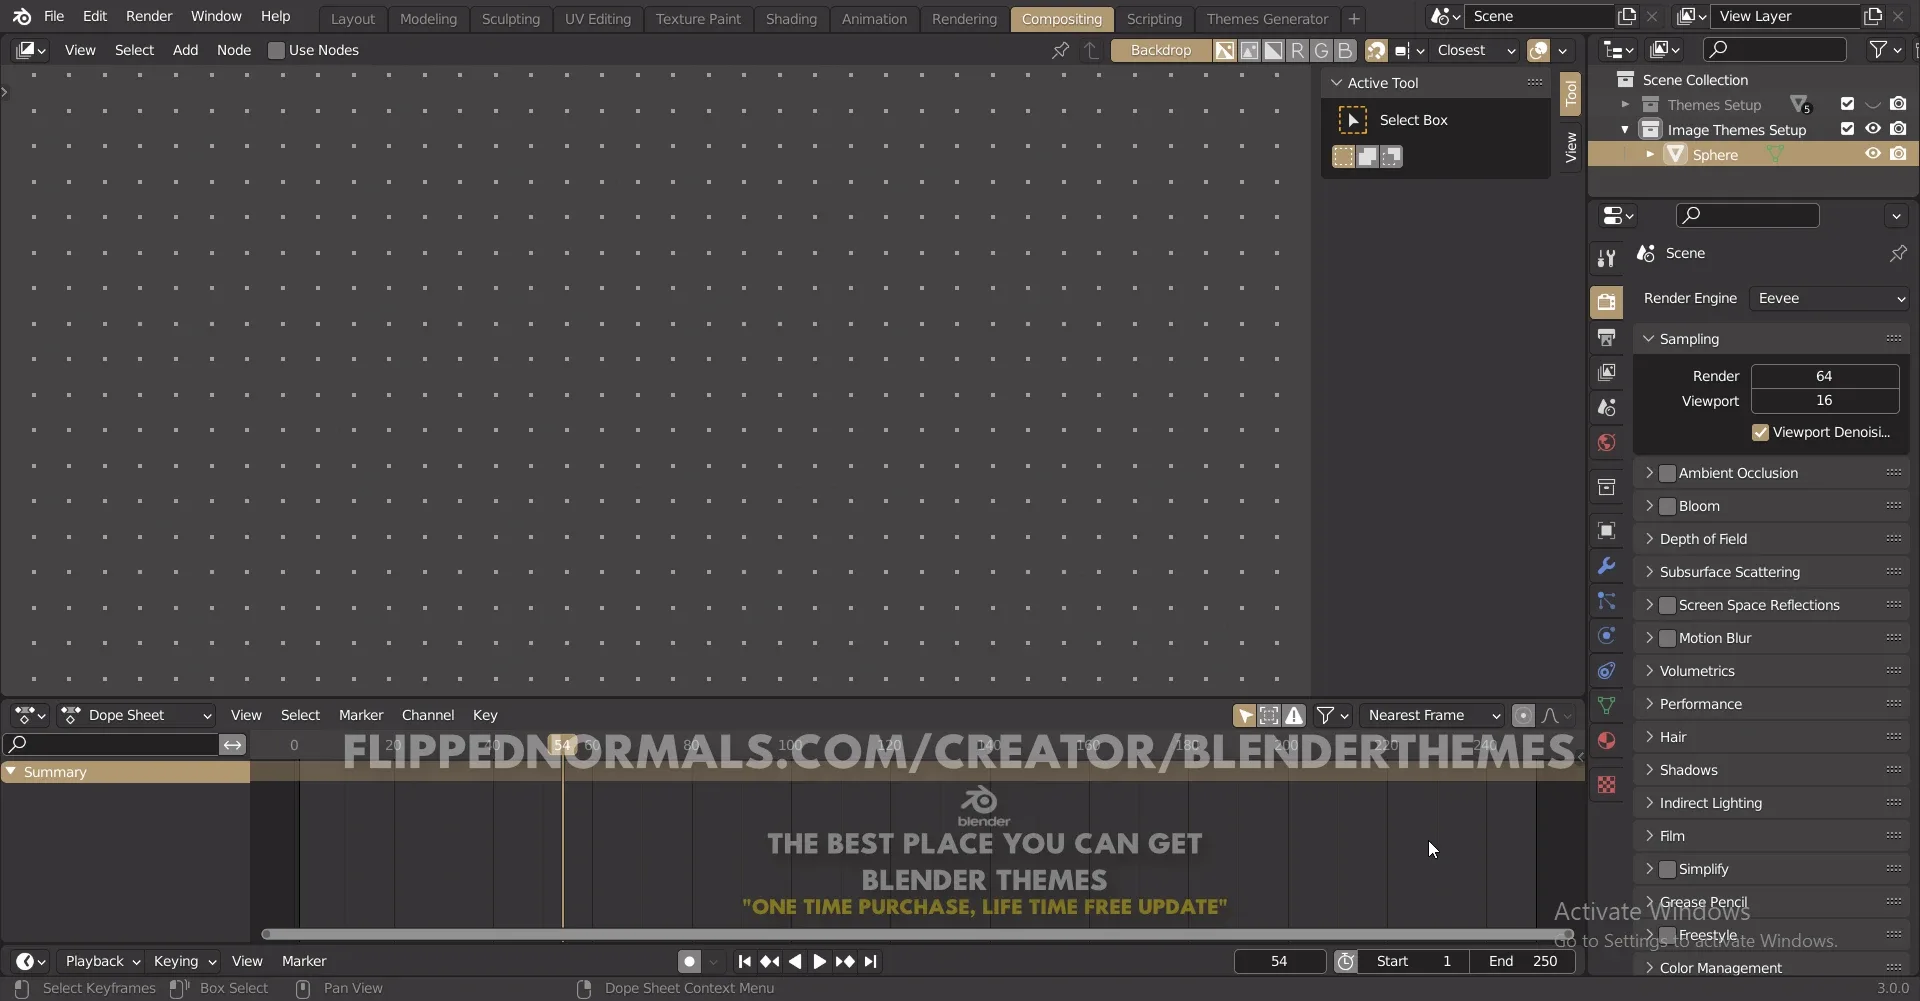Image resolution: width=1920 pixels, height=1001 pixels.
Task: Open the Tool settings properties icon
Action: (1606, 258)
